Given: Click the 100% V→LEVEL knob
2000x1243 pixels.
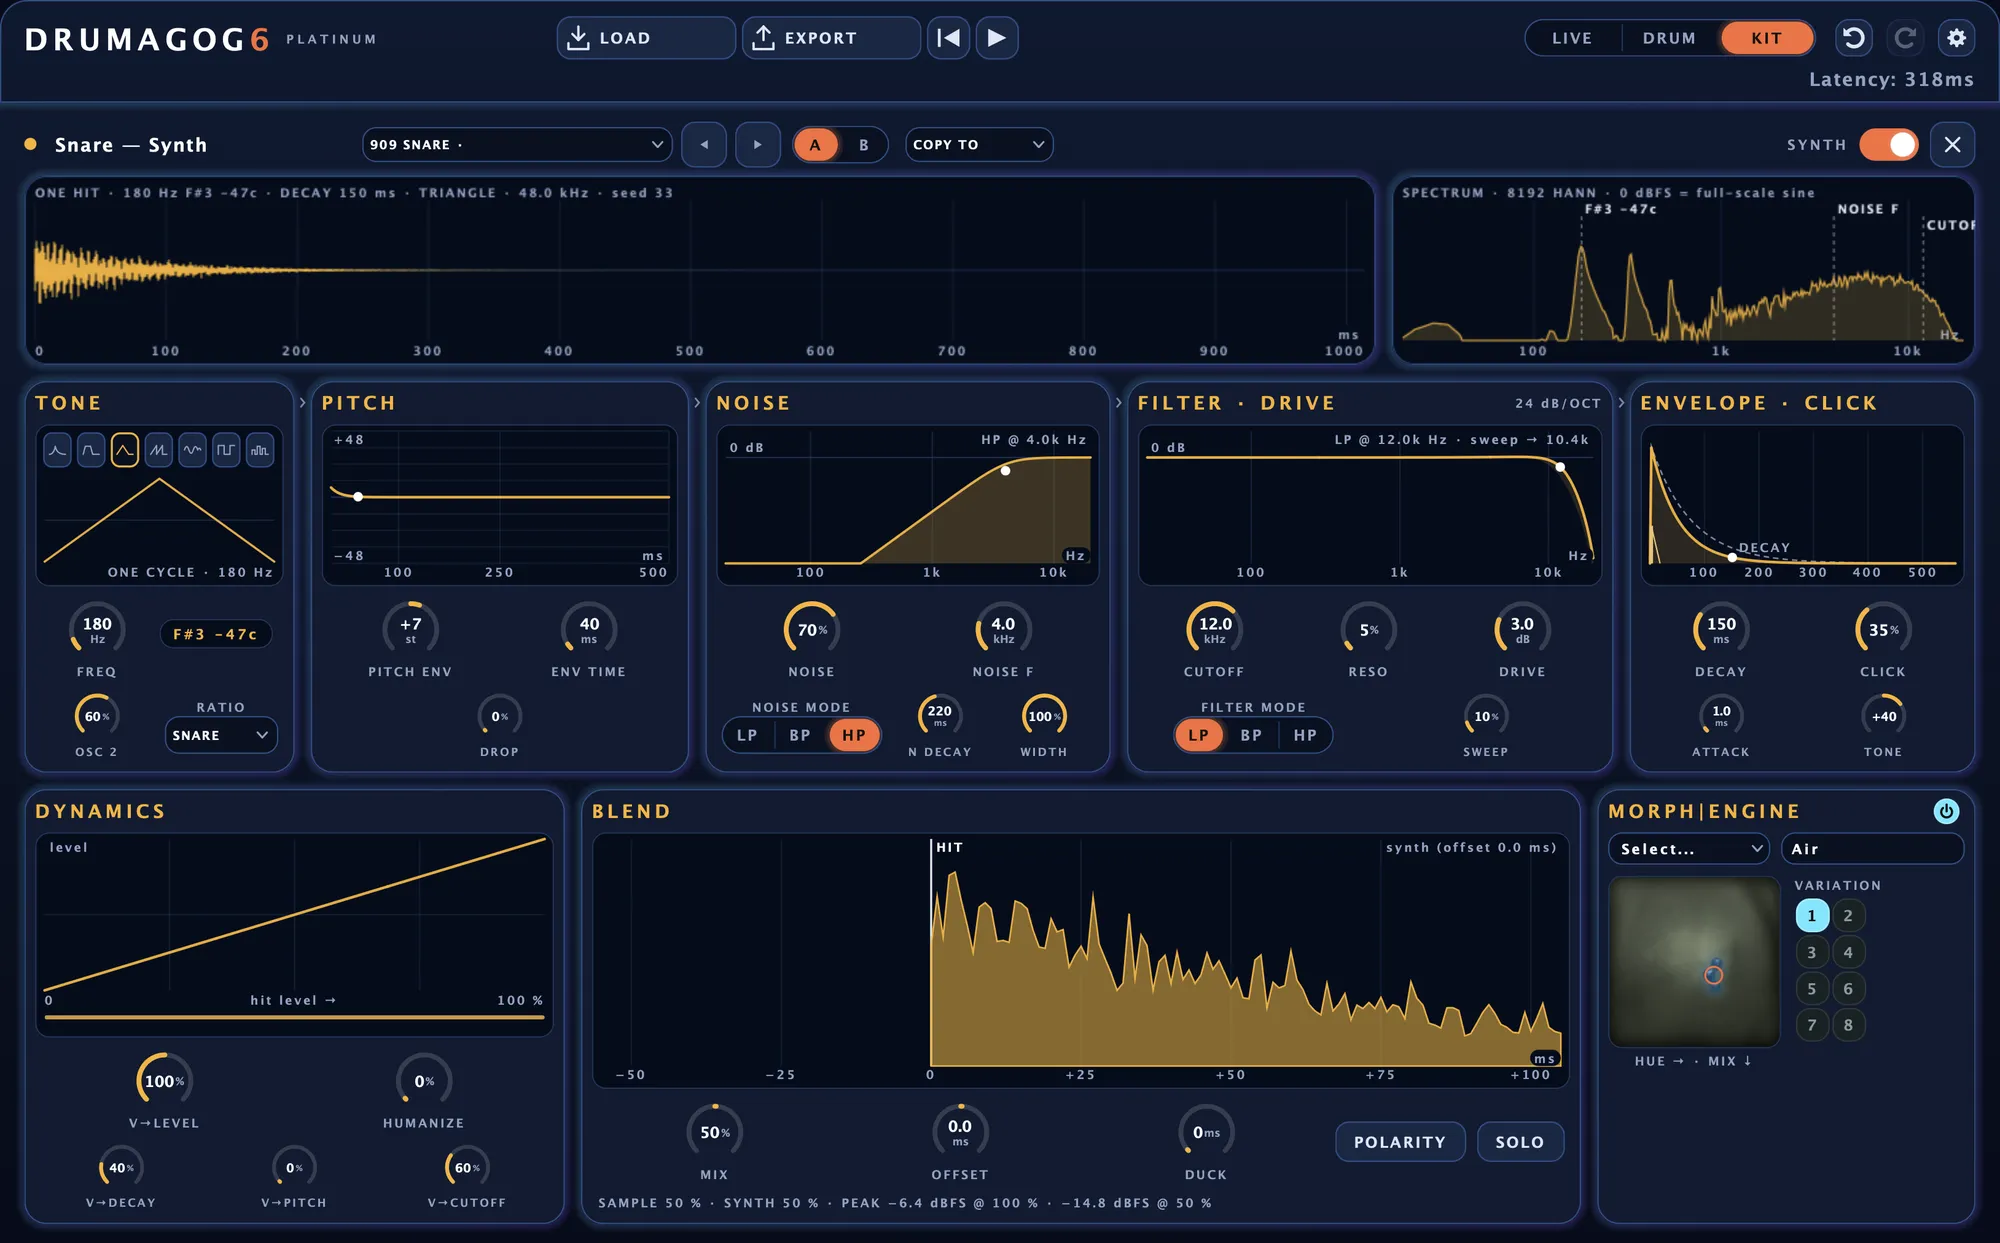Looking at the screenshot, I should point(164,1081).
